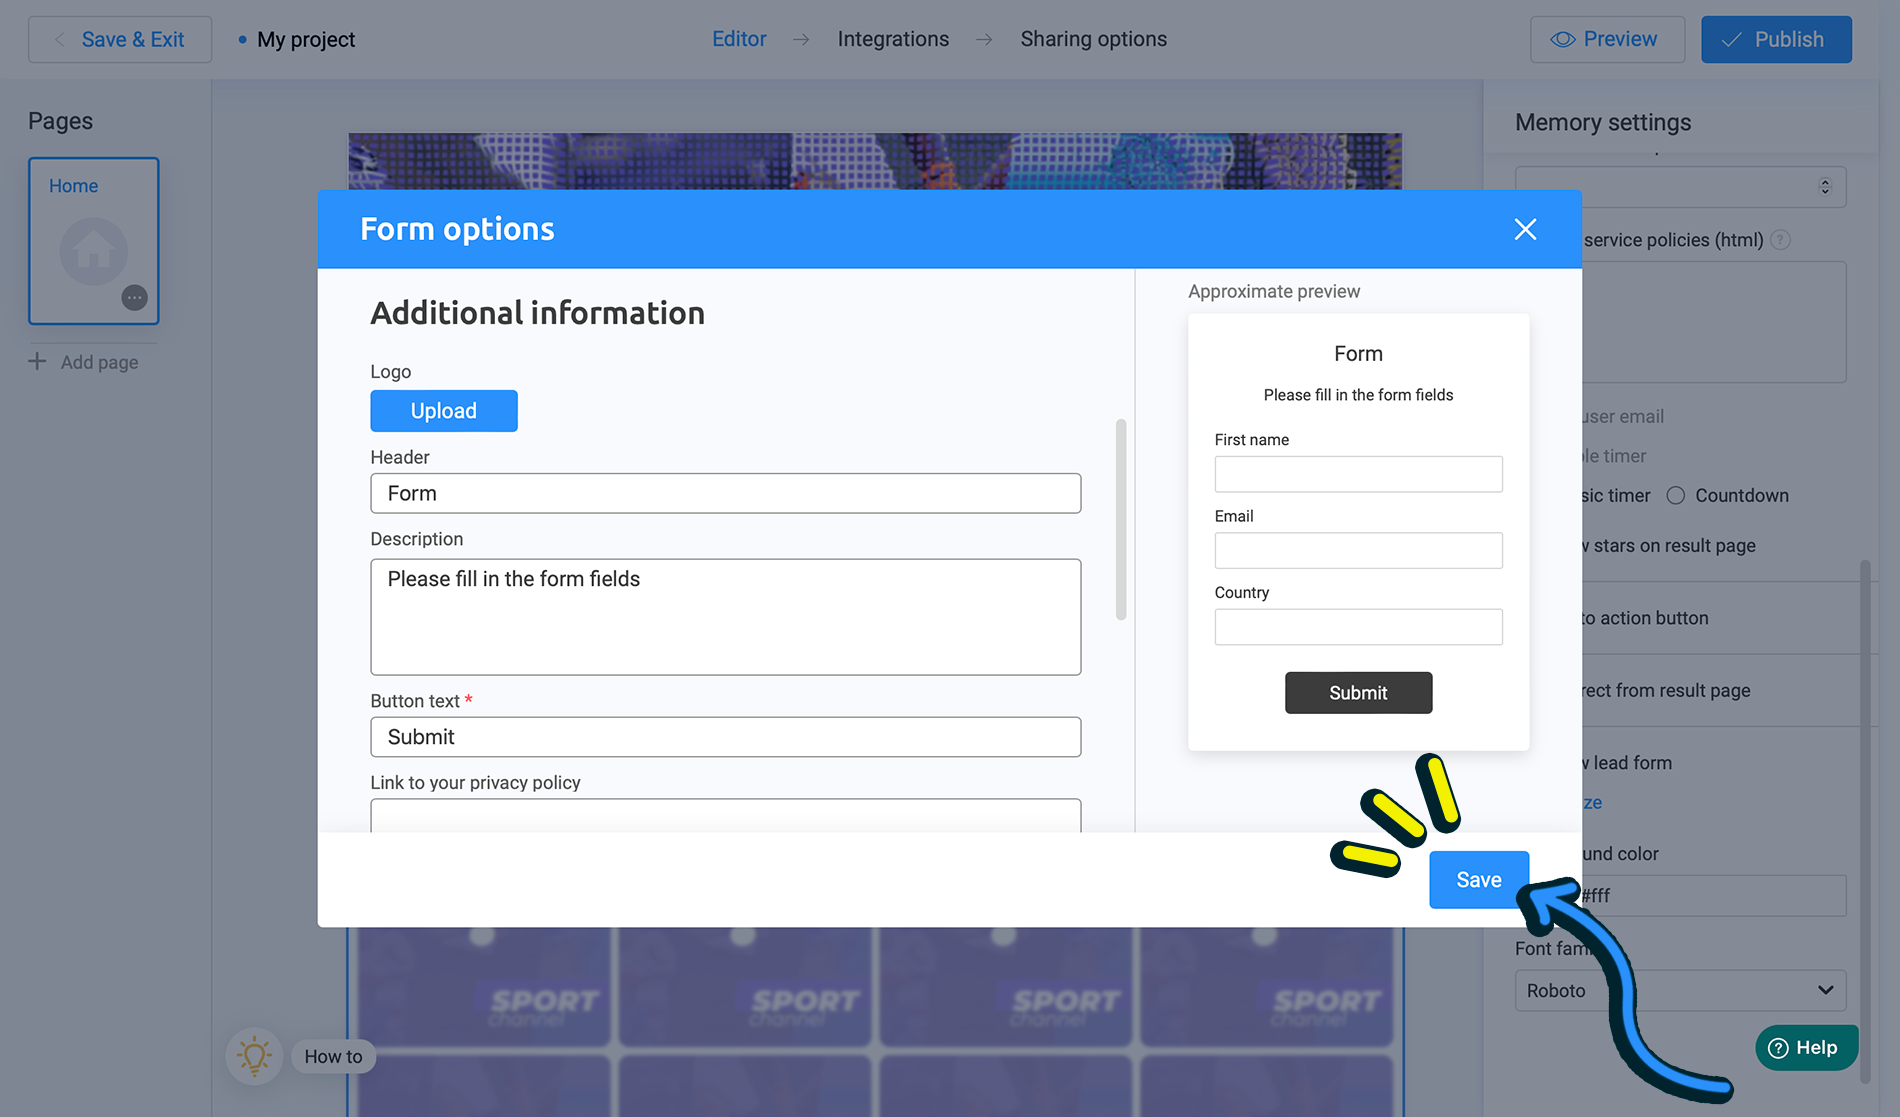Publish the project
This screenshot has height=1117, width=1900.
click(x=1776, y=39)
